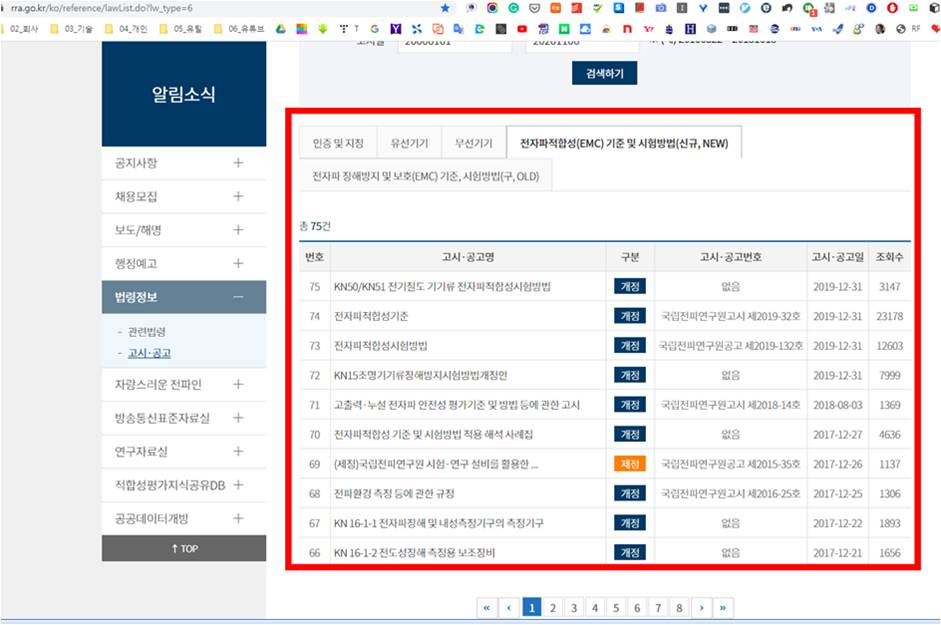Screen dimensions: 941x625
Task: Open the Edge 'e' bookmark icon
Action: (x=480, y=29)
